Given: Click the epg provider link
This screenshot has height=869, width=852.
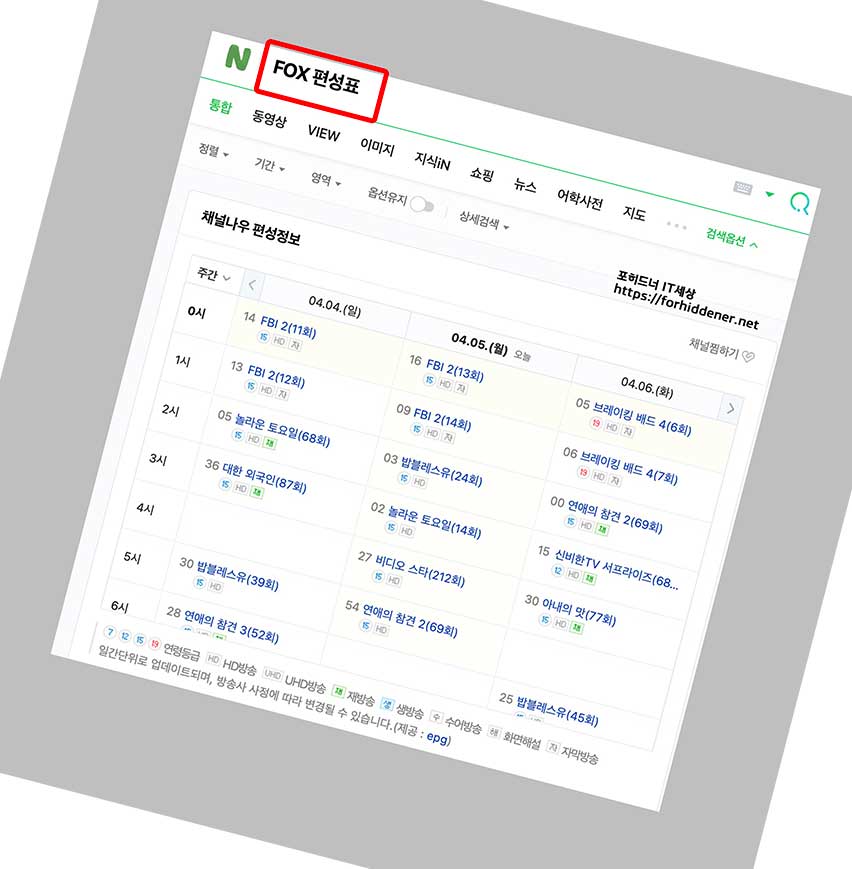Looking at the screenshot, I should tap(437, 737).
